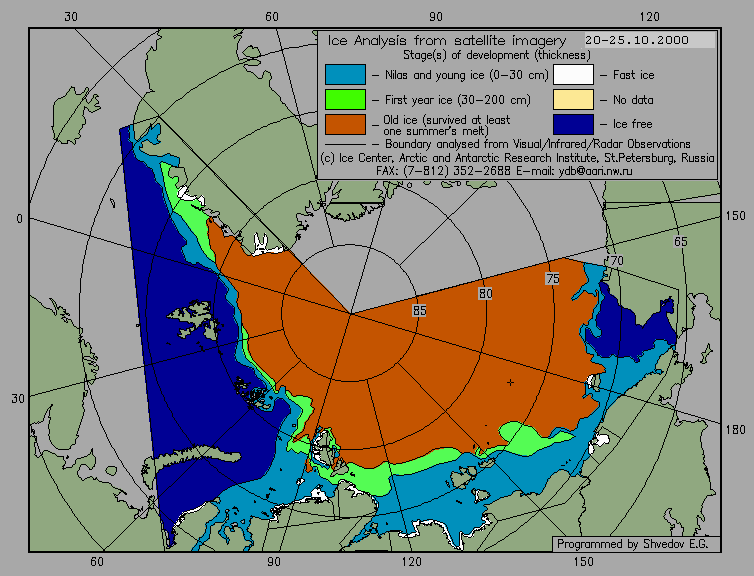Click the 85 latitude label
This screenshot has width=754, height=576.
point(419,311)
